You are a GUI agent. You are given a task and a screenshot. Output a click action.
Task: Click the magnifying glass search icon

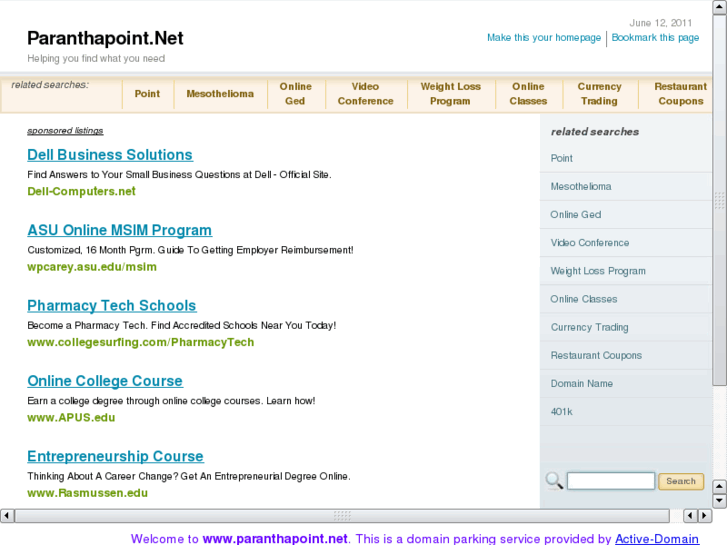[554, 481]
